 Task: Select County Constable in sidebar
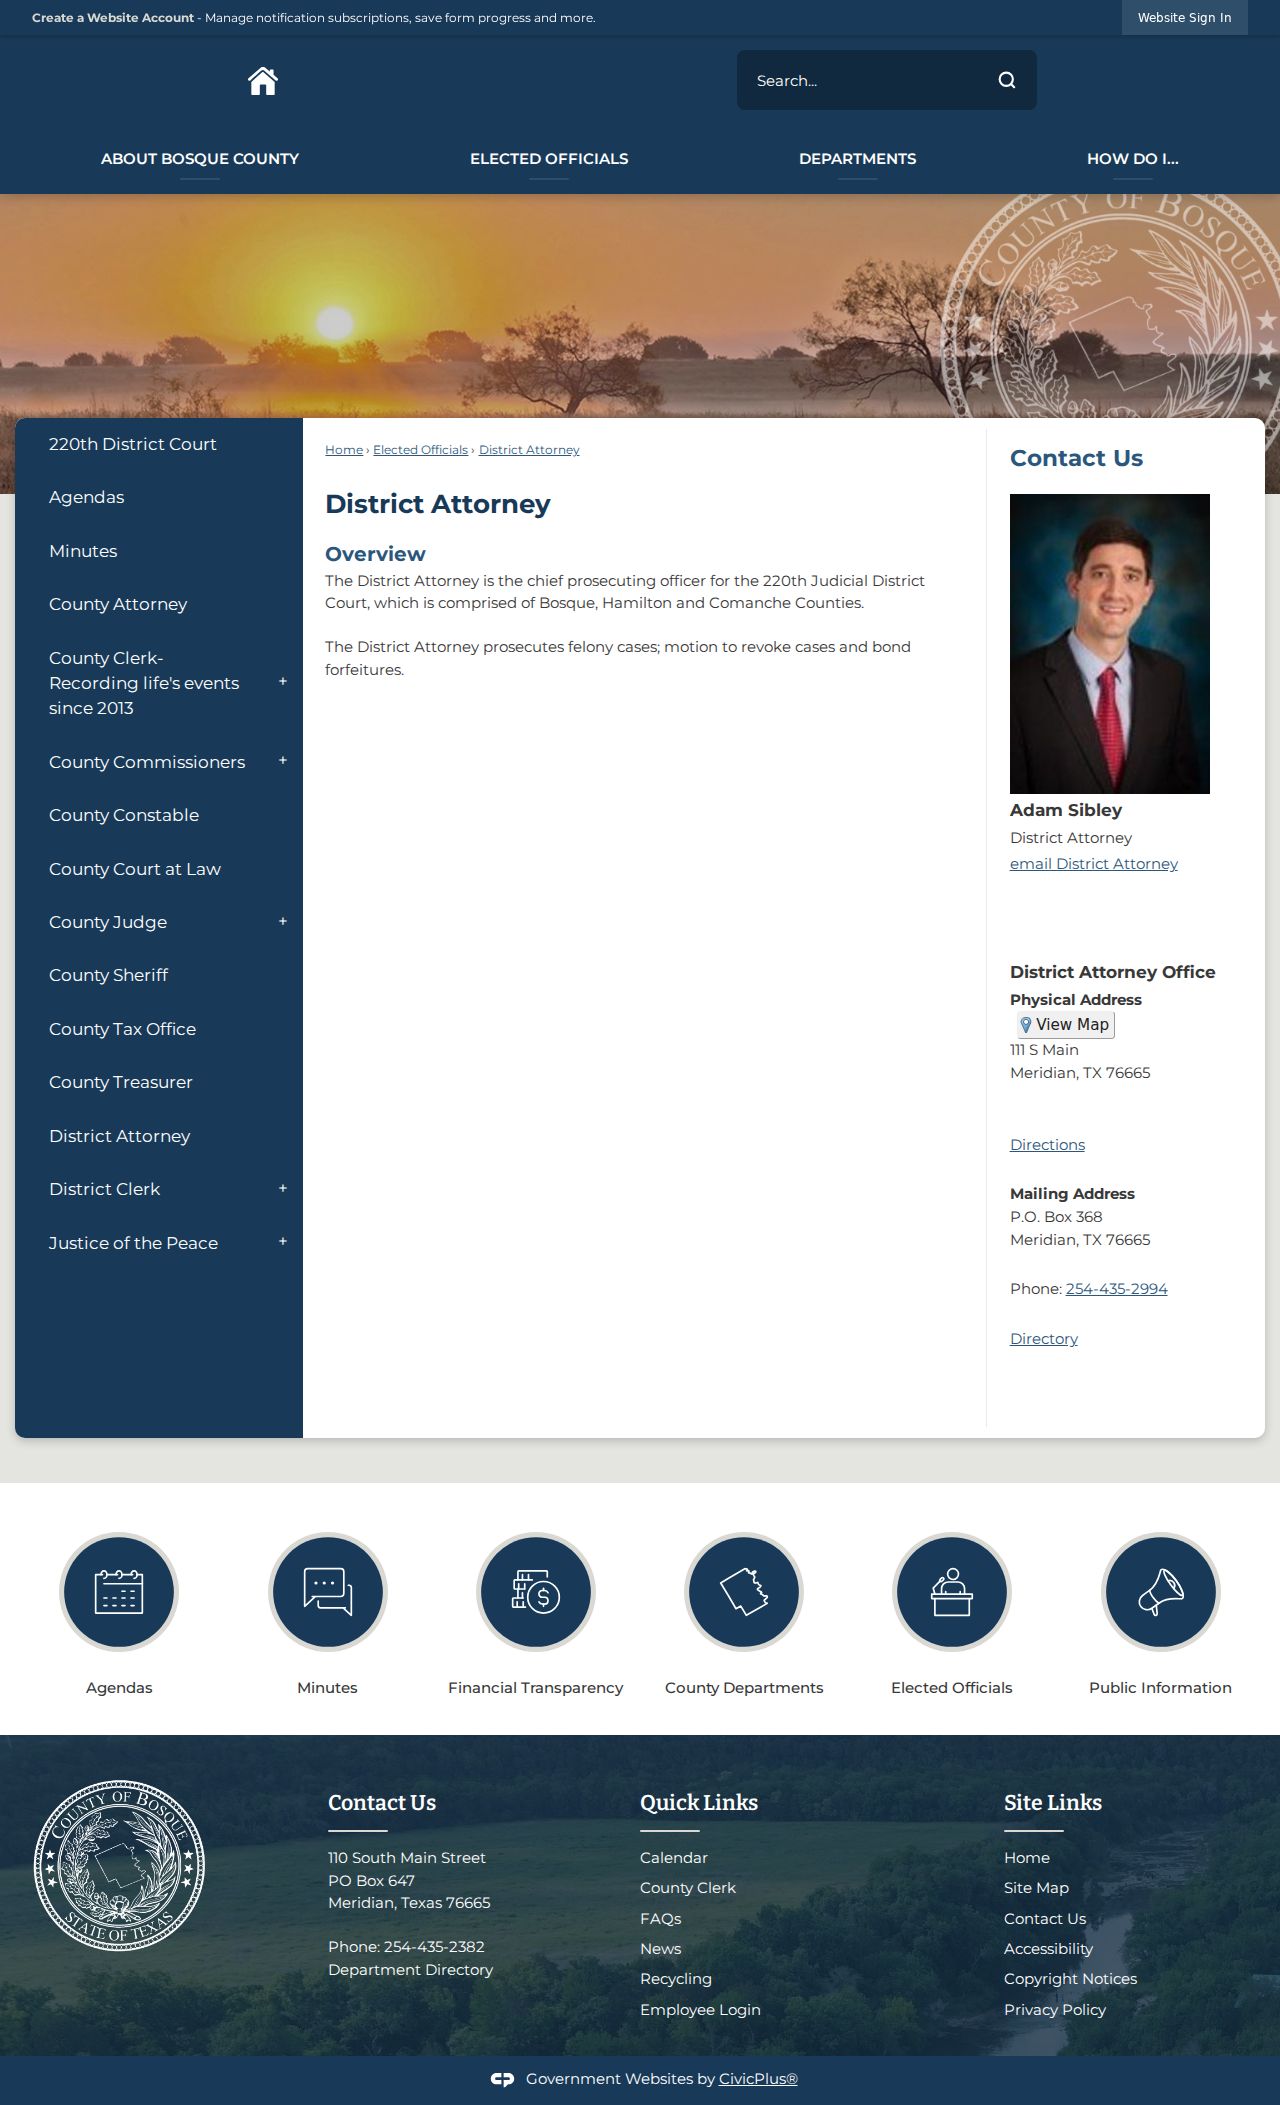pos(124,815)
